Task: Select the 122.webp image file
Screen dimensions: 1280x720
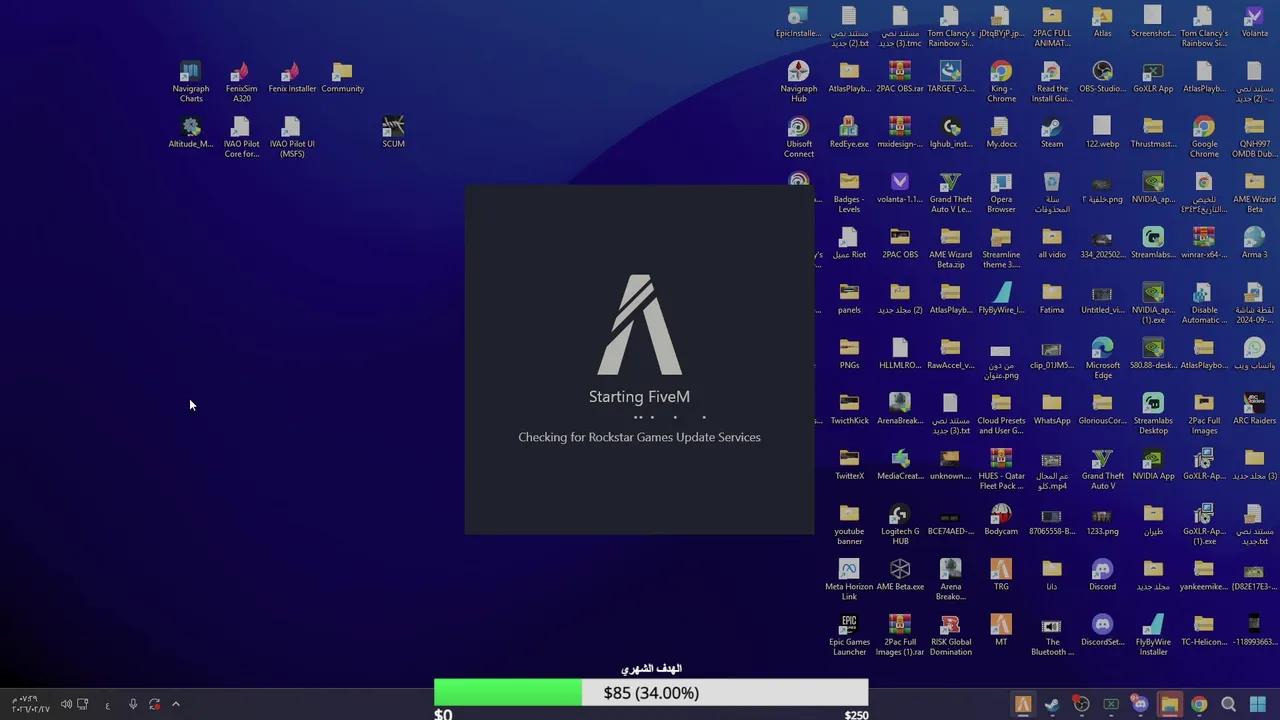Action: (x=1102, y=132)
